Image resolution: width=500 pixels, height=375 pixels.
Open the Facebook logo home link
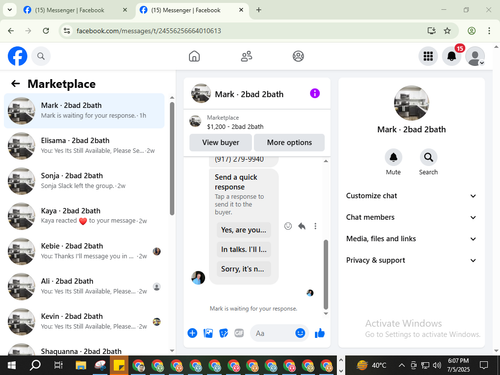17,56
